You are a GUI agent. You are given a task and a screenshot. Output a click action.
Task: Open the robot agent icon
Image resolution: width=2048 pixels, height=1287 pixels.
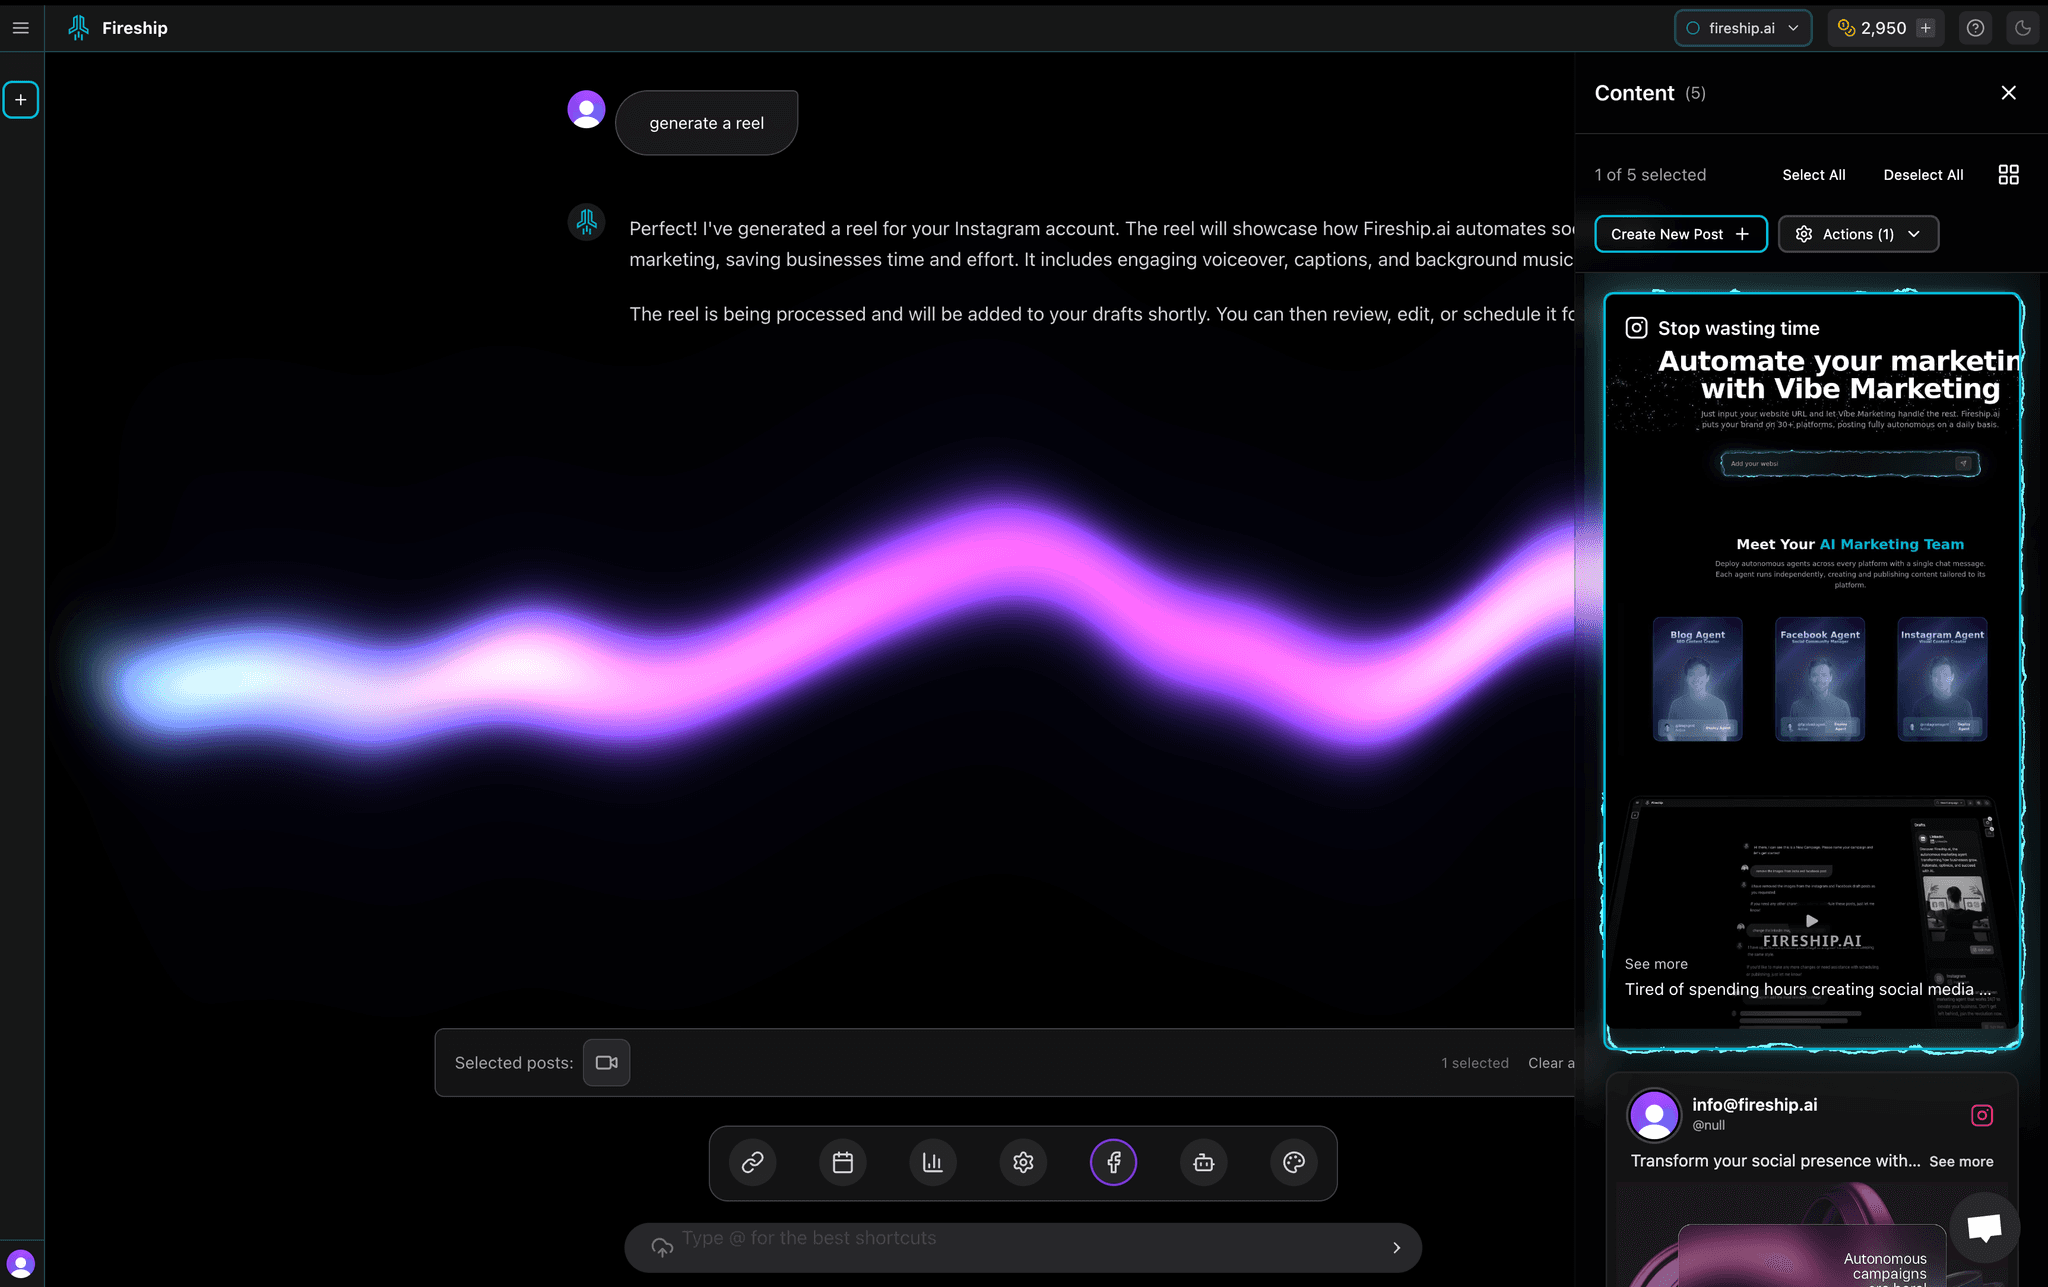[1203, 1162]
